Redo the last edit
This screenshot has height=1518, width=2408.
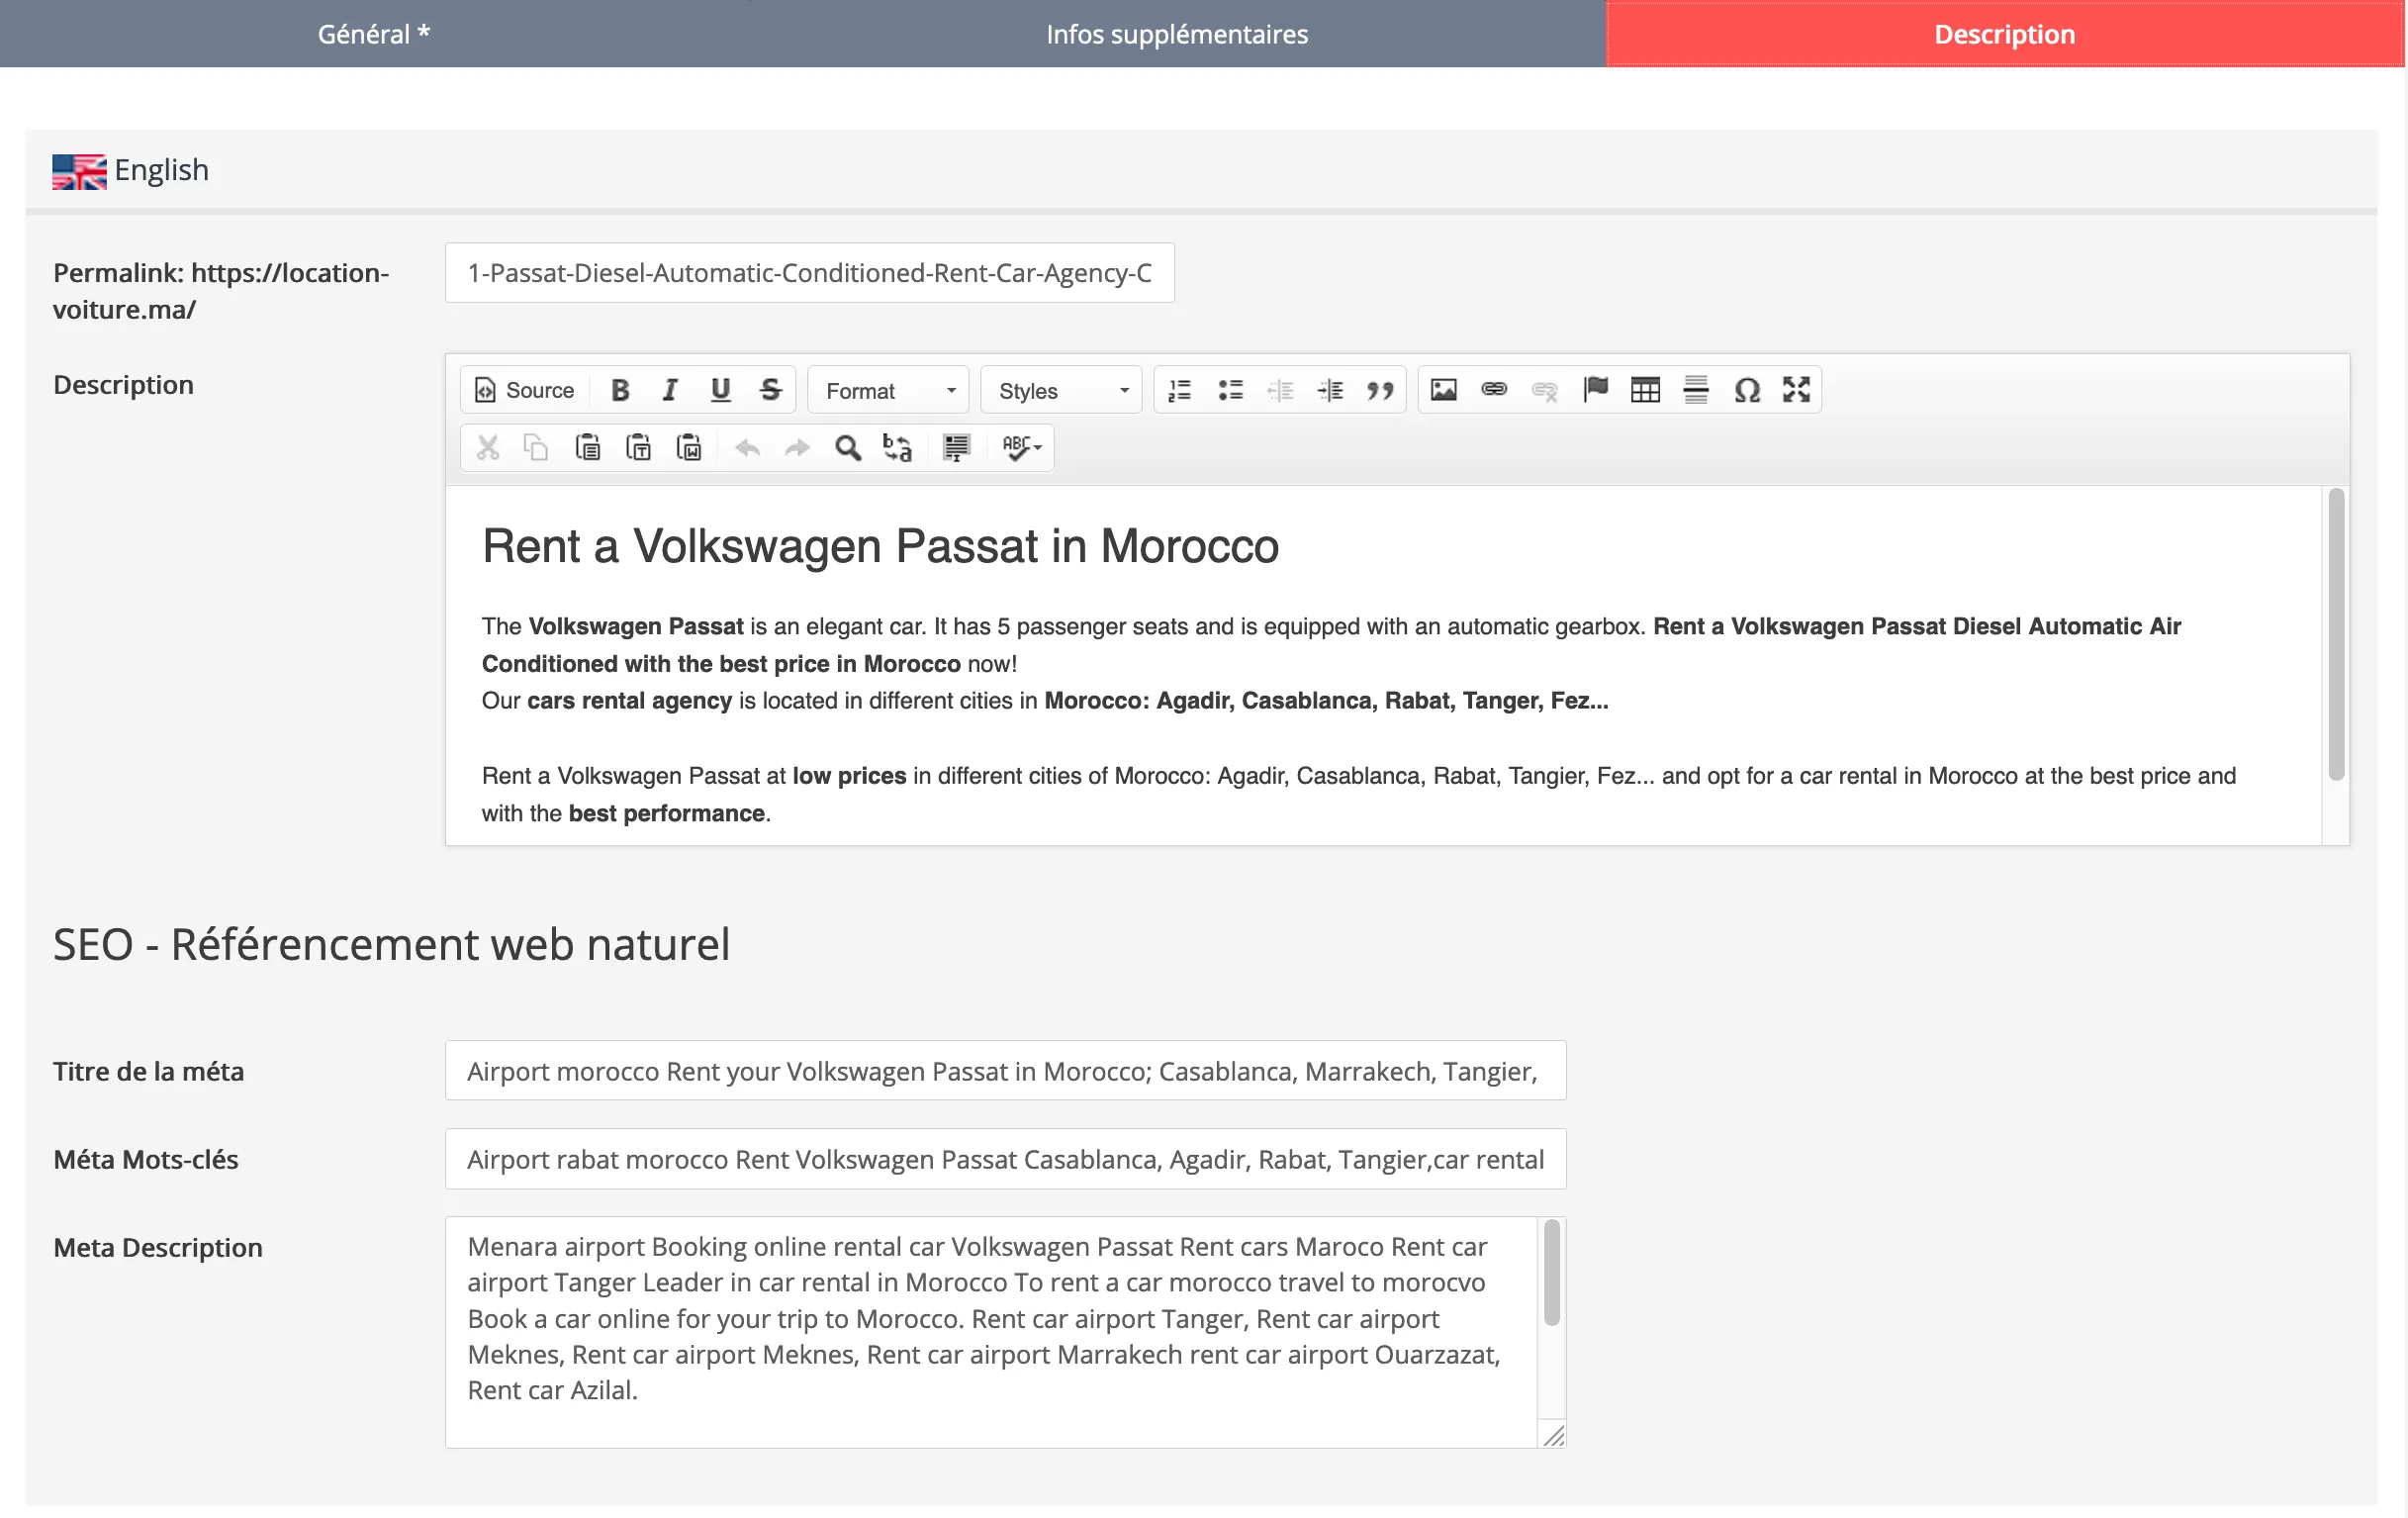797,447
